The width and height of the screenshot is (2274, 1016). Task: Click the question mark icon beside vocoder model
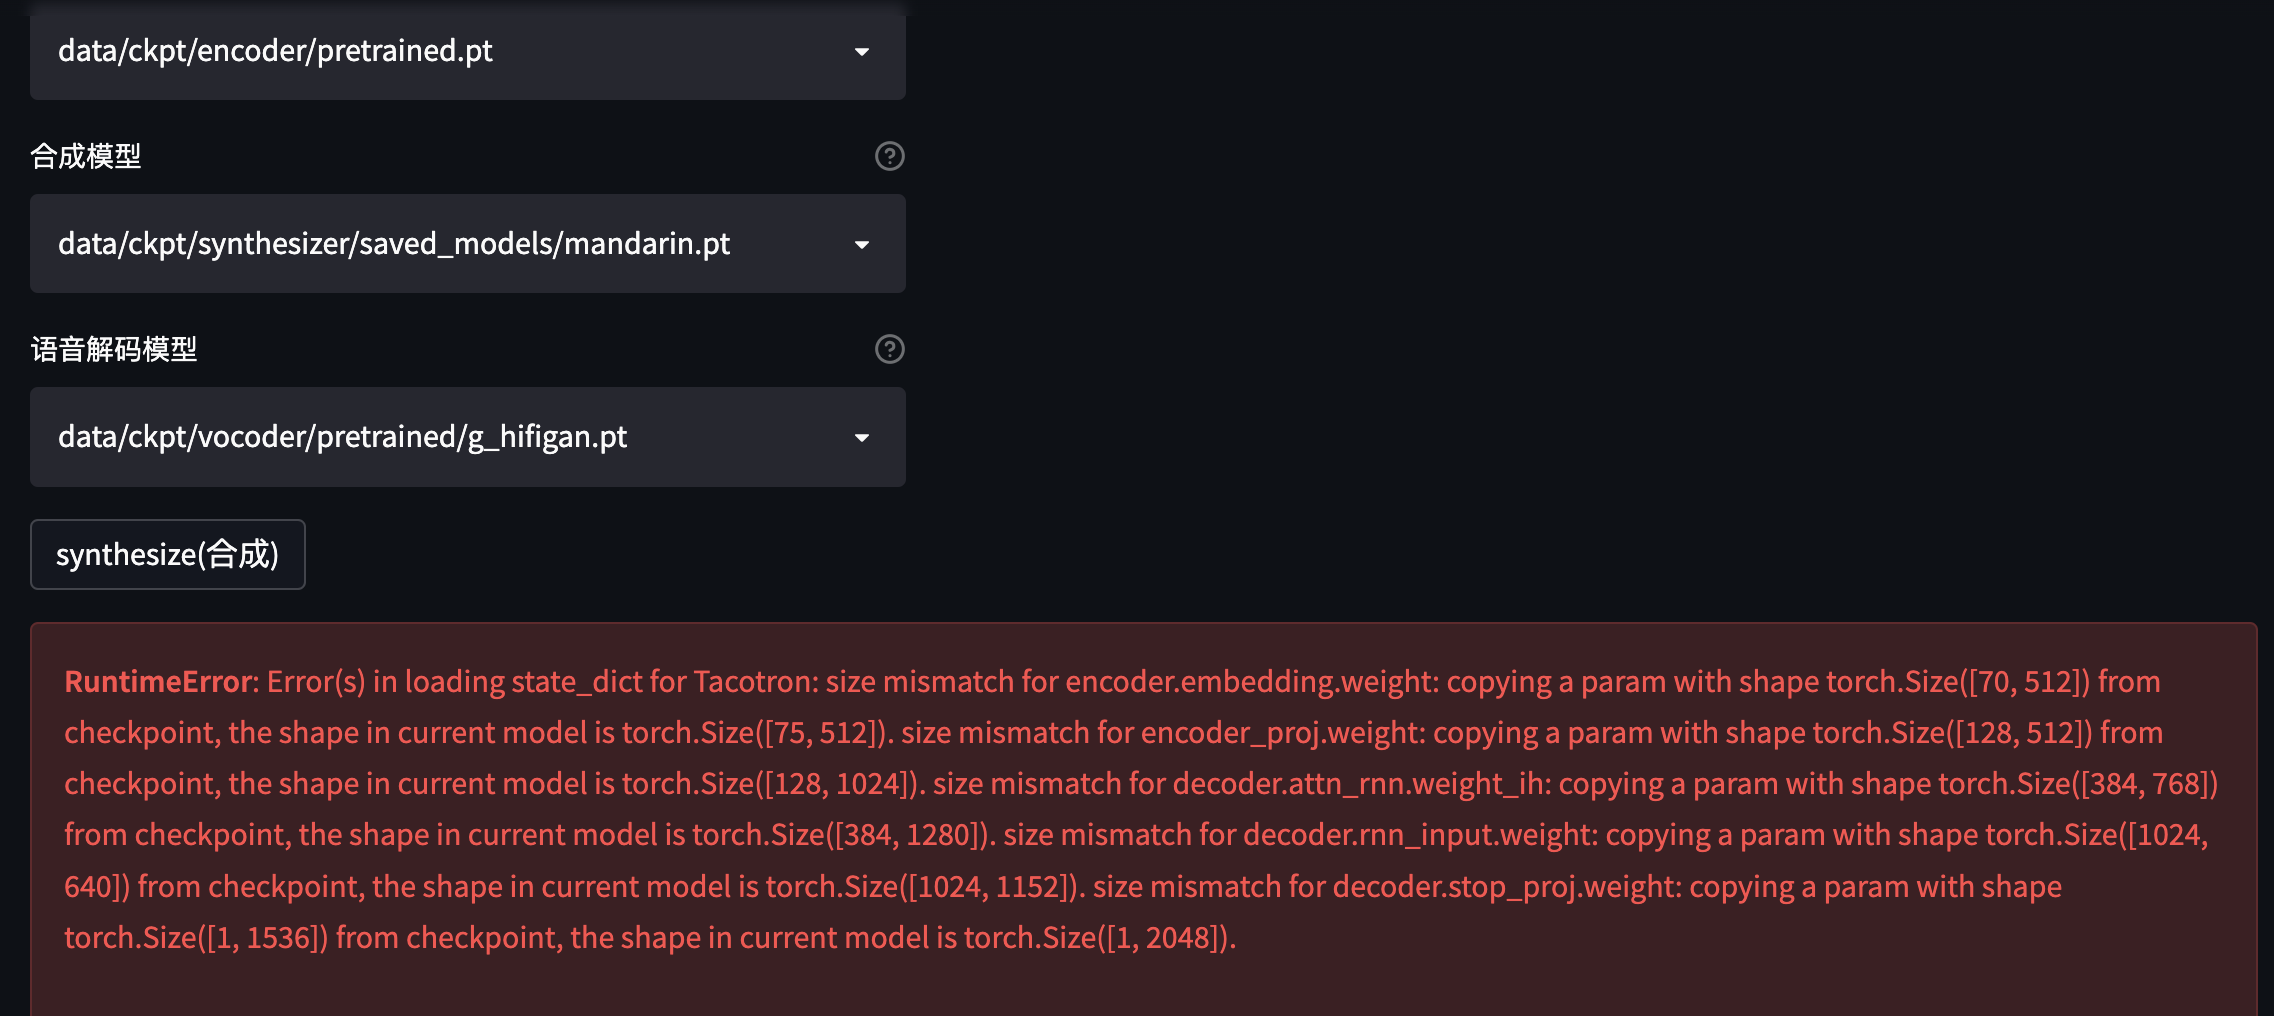[x=888, y=349]
